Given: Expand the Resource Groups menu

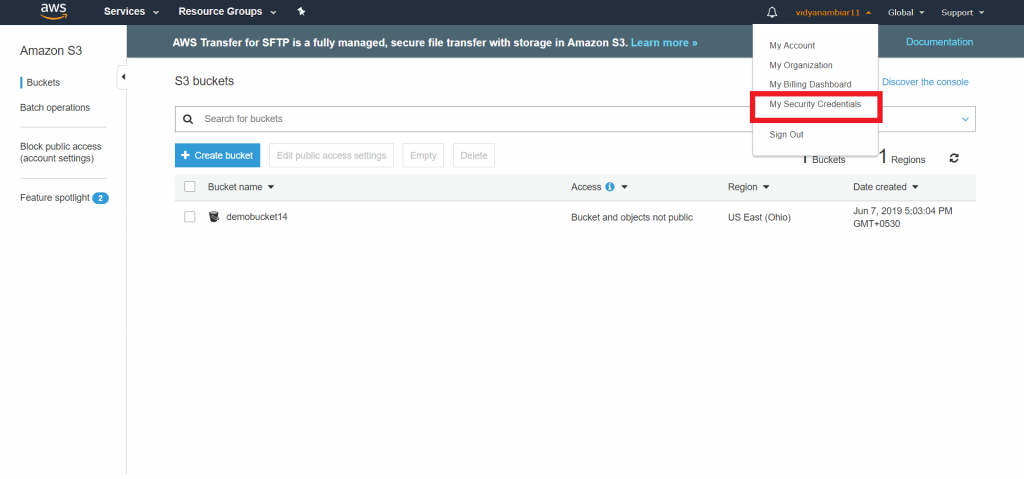Looking at the screenshot, I should [227, 12].
